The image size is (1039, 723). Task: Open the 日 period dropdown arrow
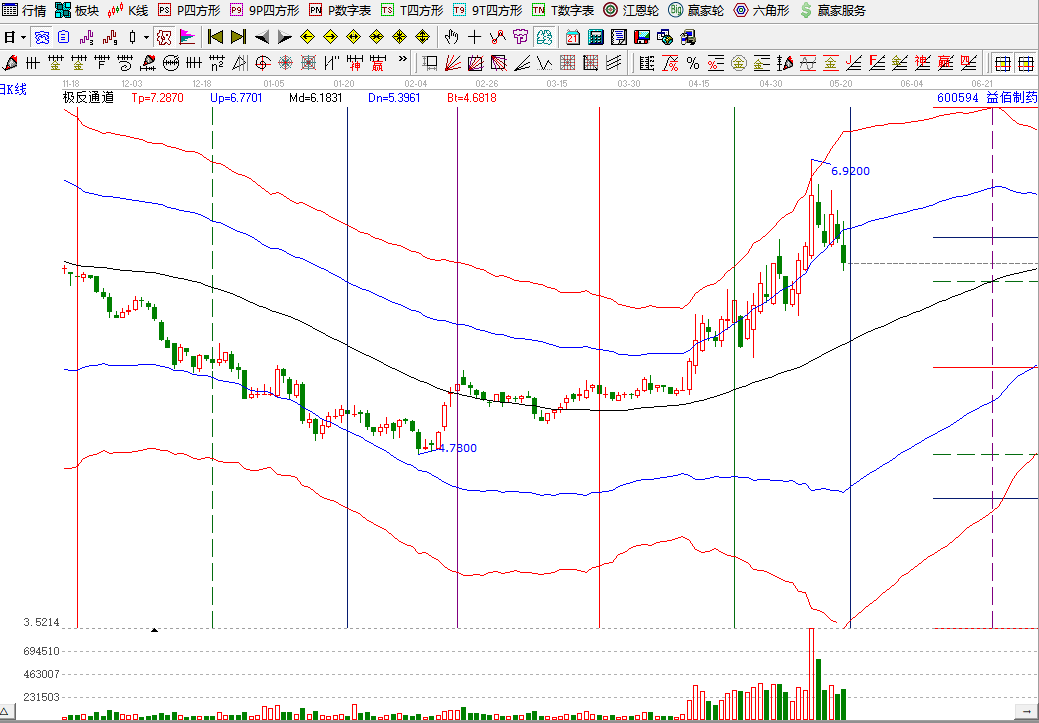(x=24, y=38)
